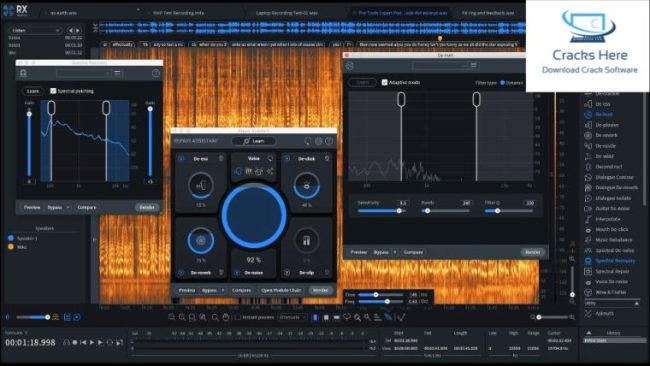This screenshot has height=366, width=650.
Task: Adjust the Filter Q slider in De-hum
Action: pos(509,211)
